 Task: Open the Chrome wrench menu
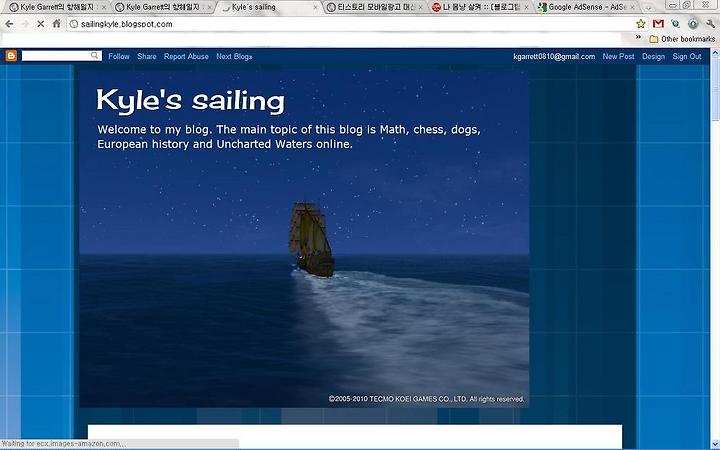710,23
